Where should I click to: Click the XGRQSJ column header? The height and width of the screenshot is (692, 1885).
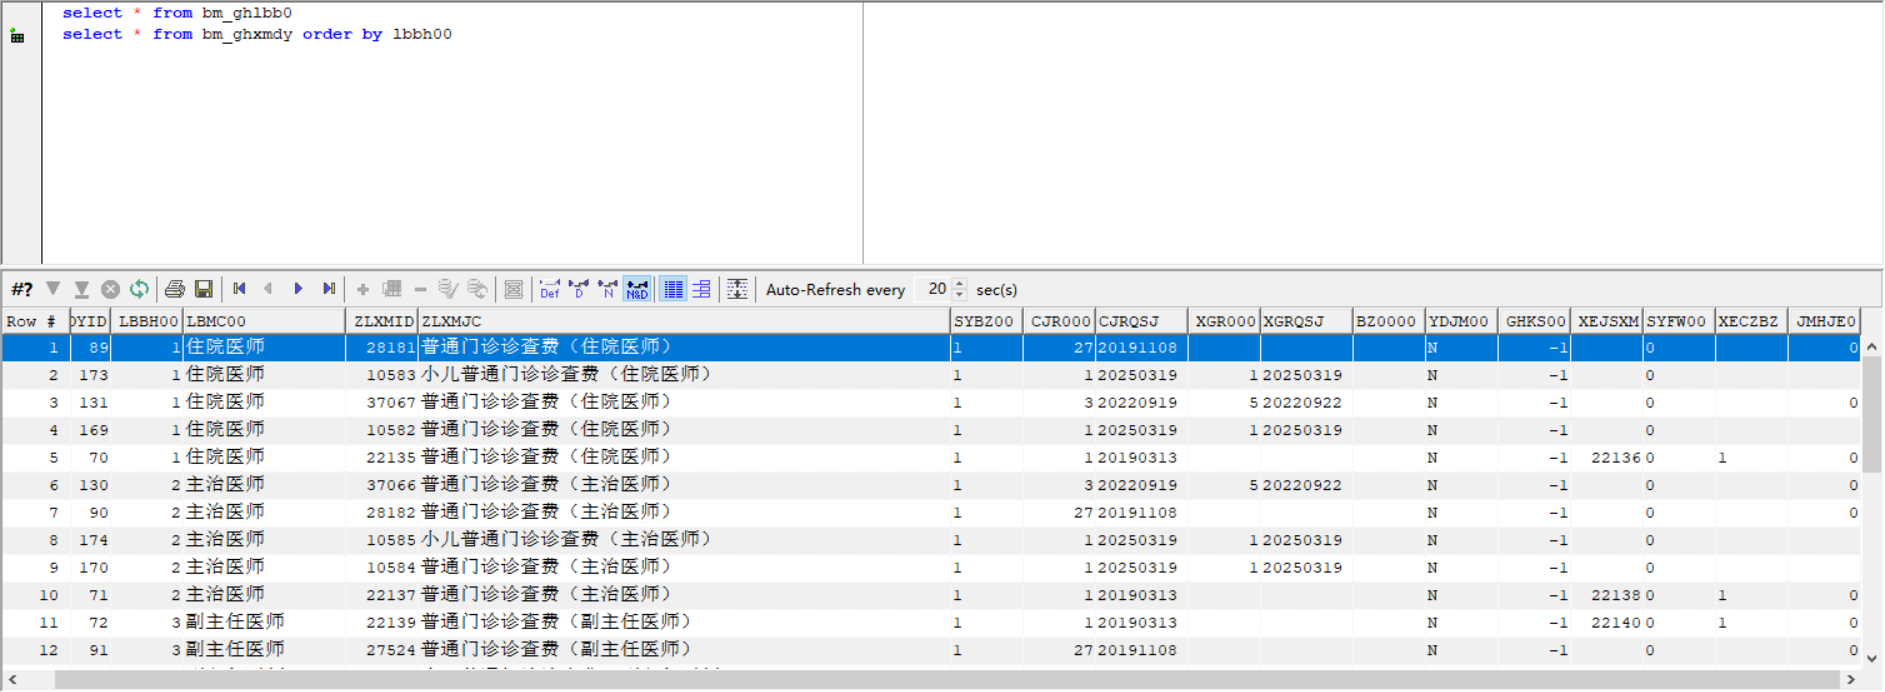(1306, 321)
